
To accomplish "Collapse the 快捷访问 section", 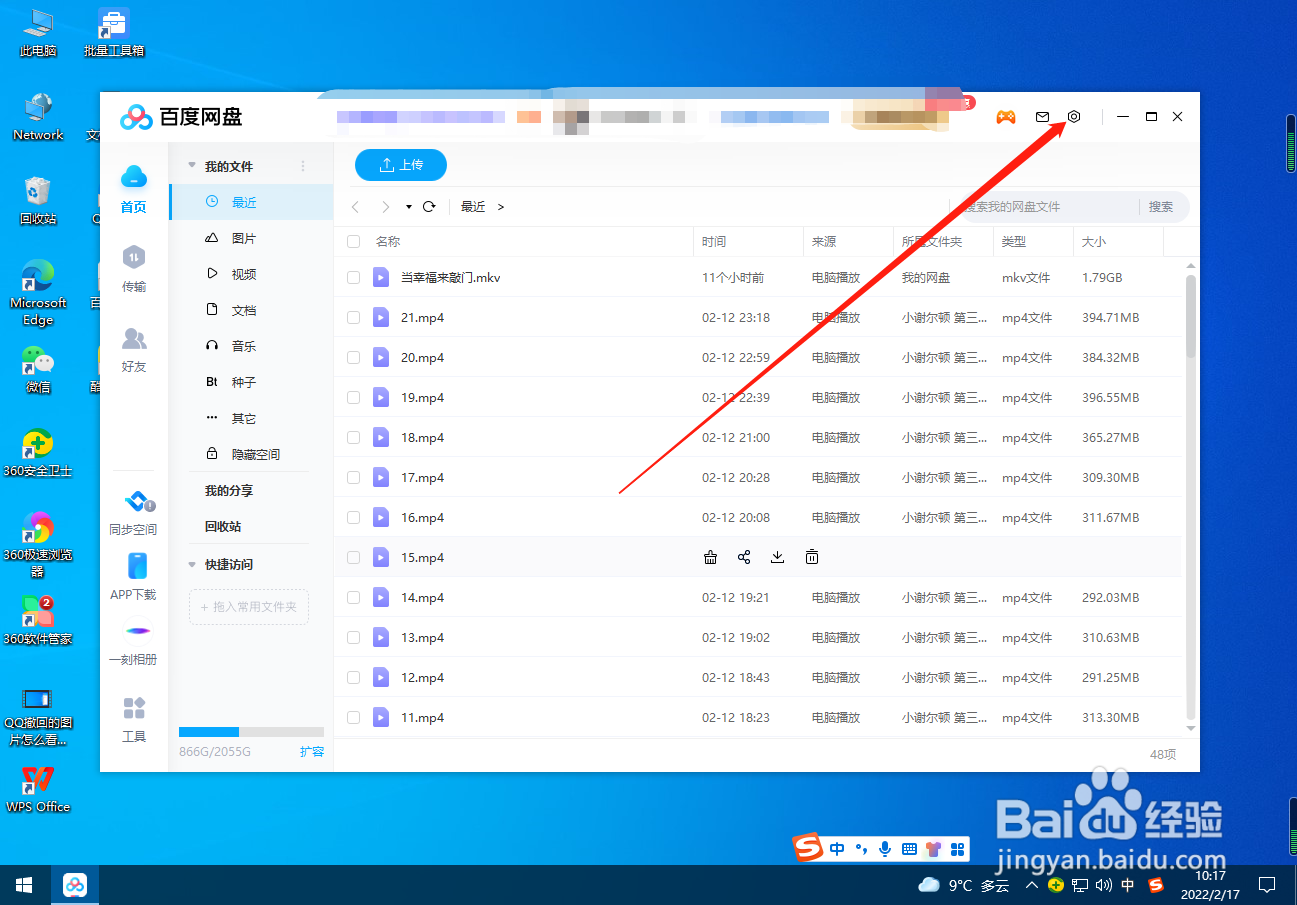I will click(x=191, y=562).
